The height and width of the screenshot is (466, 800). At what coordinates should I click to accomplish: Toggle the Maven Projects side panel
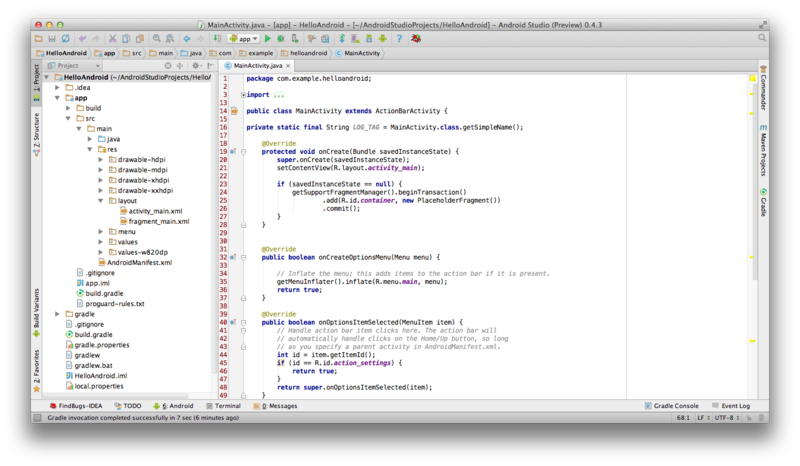(763, 150)
